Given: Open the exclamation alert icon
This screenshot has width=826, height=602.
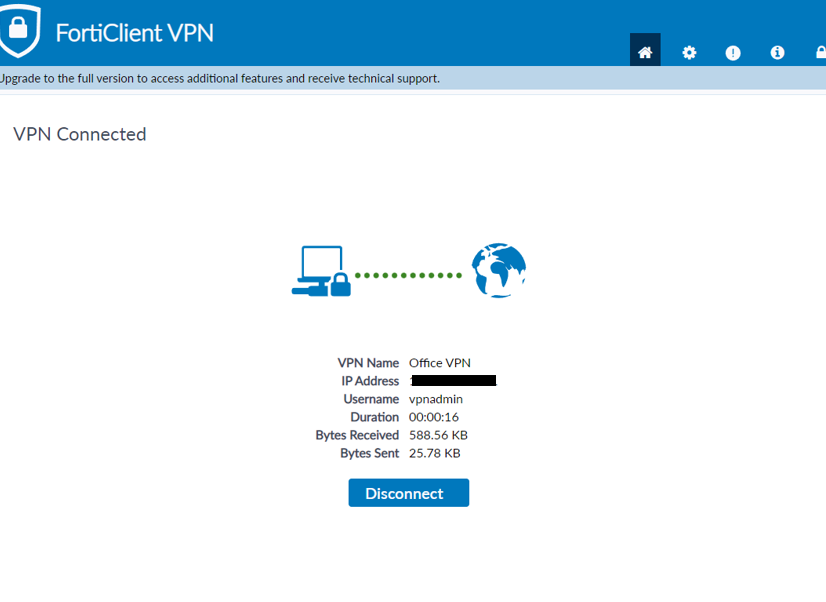Looking at the screenshot, I should [x=733, y=52].
